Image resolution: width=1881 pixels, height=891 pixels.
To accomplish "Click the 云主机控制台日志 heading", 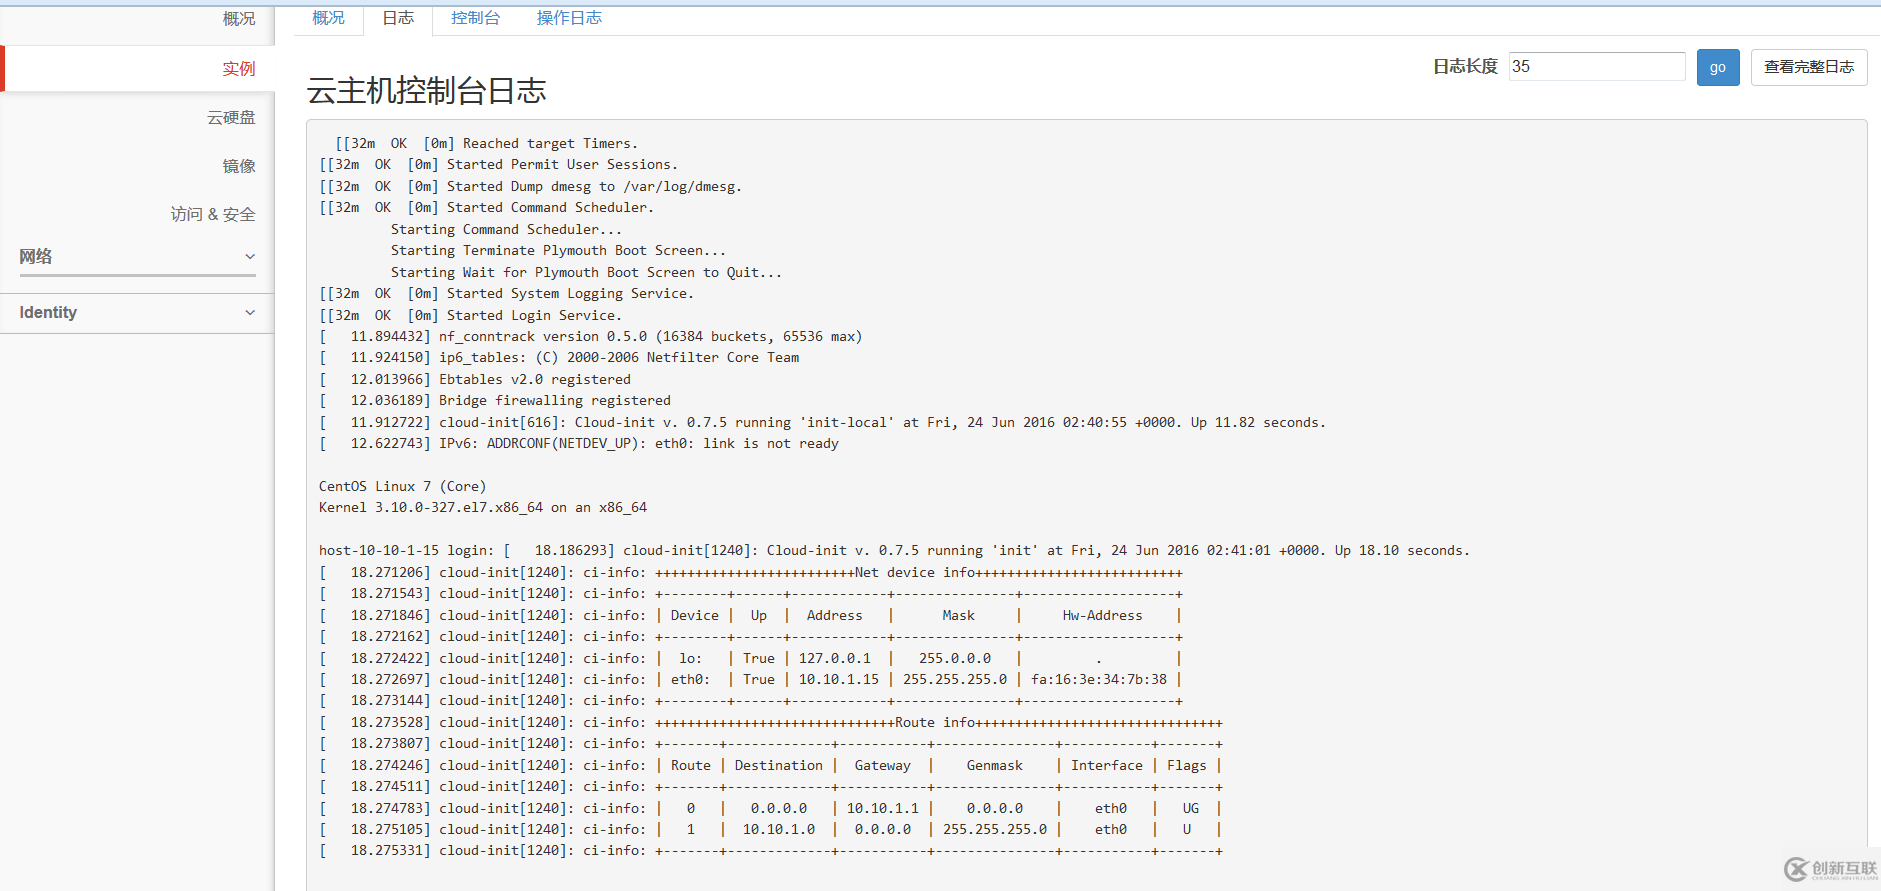I will (x=427, y=91).
